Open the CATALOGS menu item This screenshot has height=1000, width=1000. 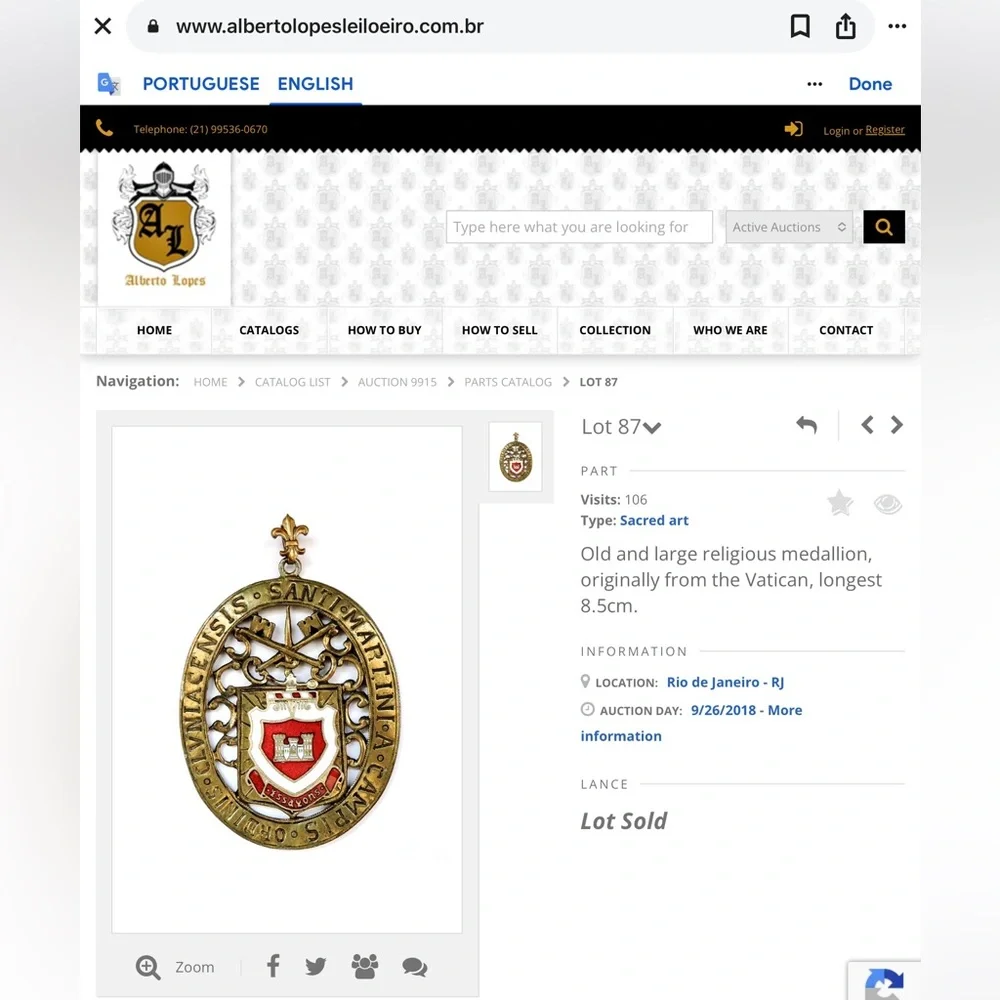click(269, 330)
